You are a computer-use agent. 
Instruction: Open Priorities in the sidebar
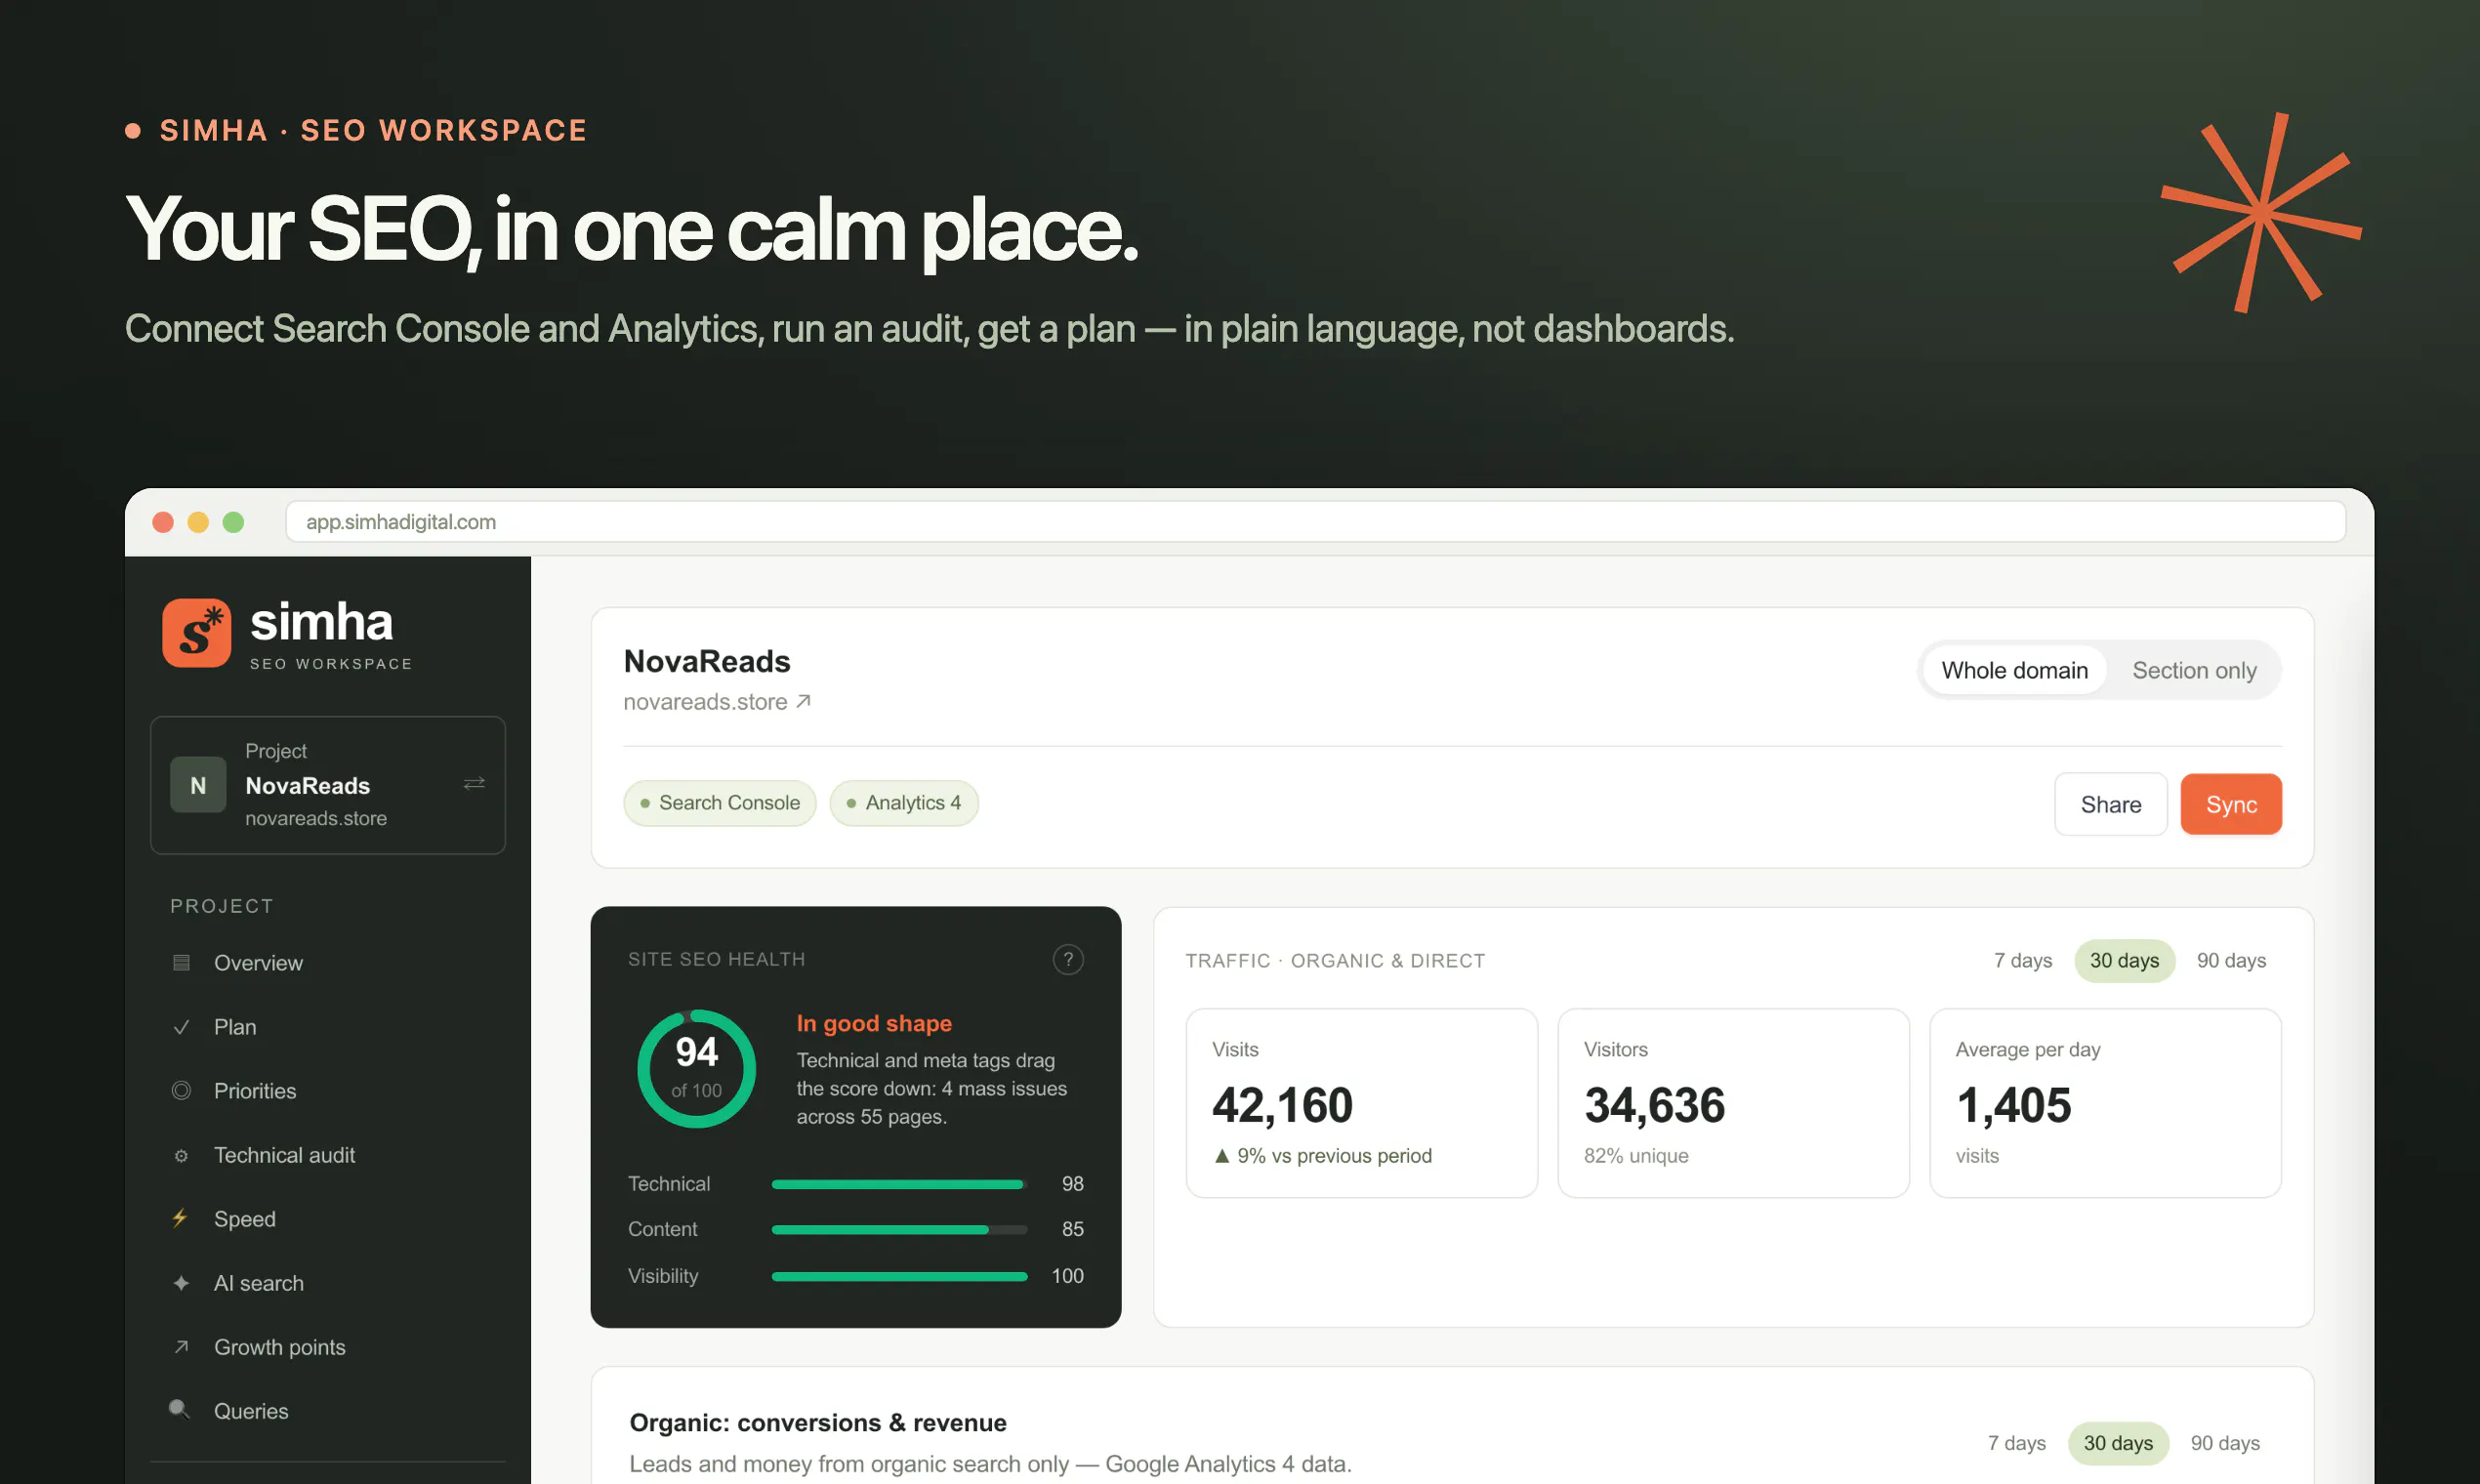328,1090
